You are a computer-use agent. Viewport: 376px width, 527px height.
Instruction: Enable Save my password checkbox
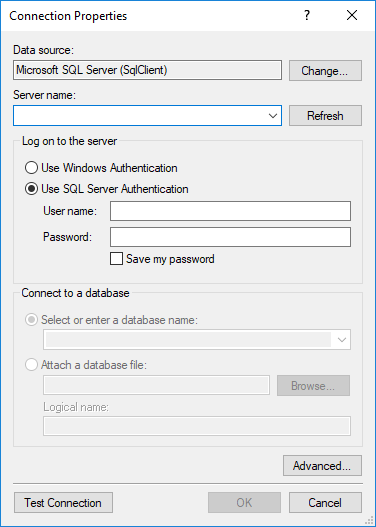pyautogui.click(x=116, y=259)
